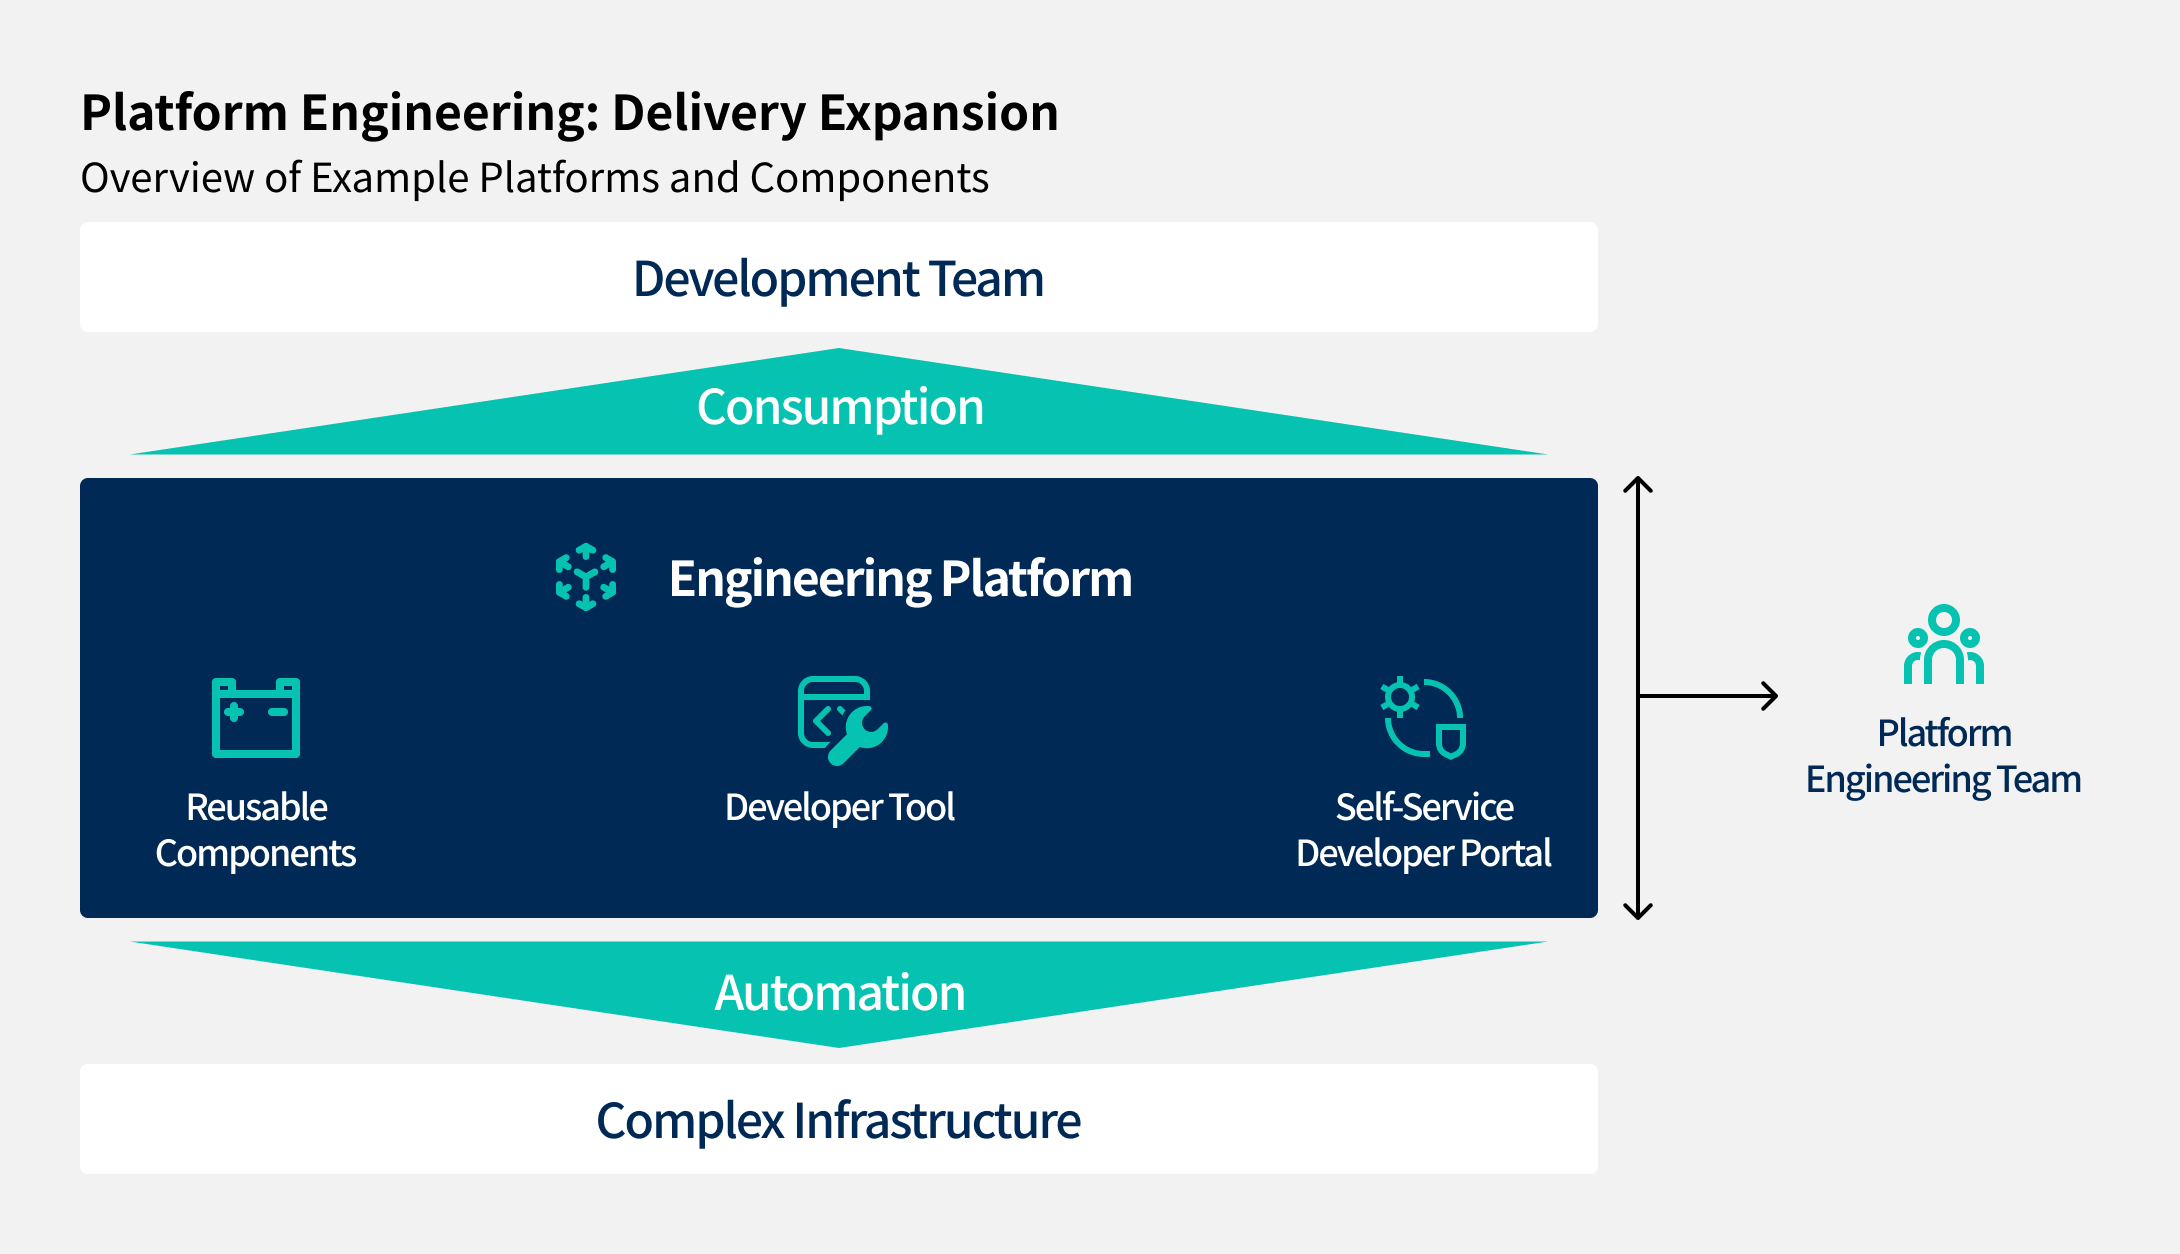Click the Consumption label text
This screenshot has height=1254, width=2180.
tap(840, 407)
